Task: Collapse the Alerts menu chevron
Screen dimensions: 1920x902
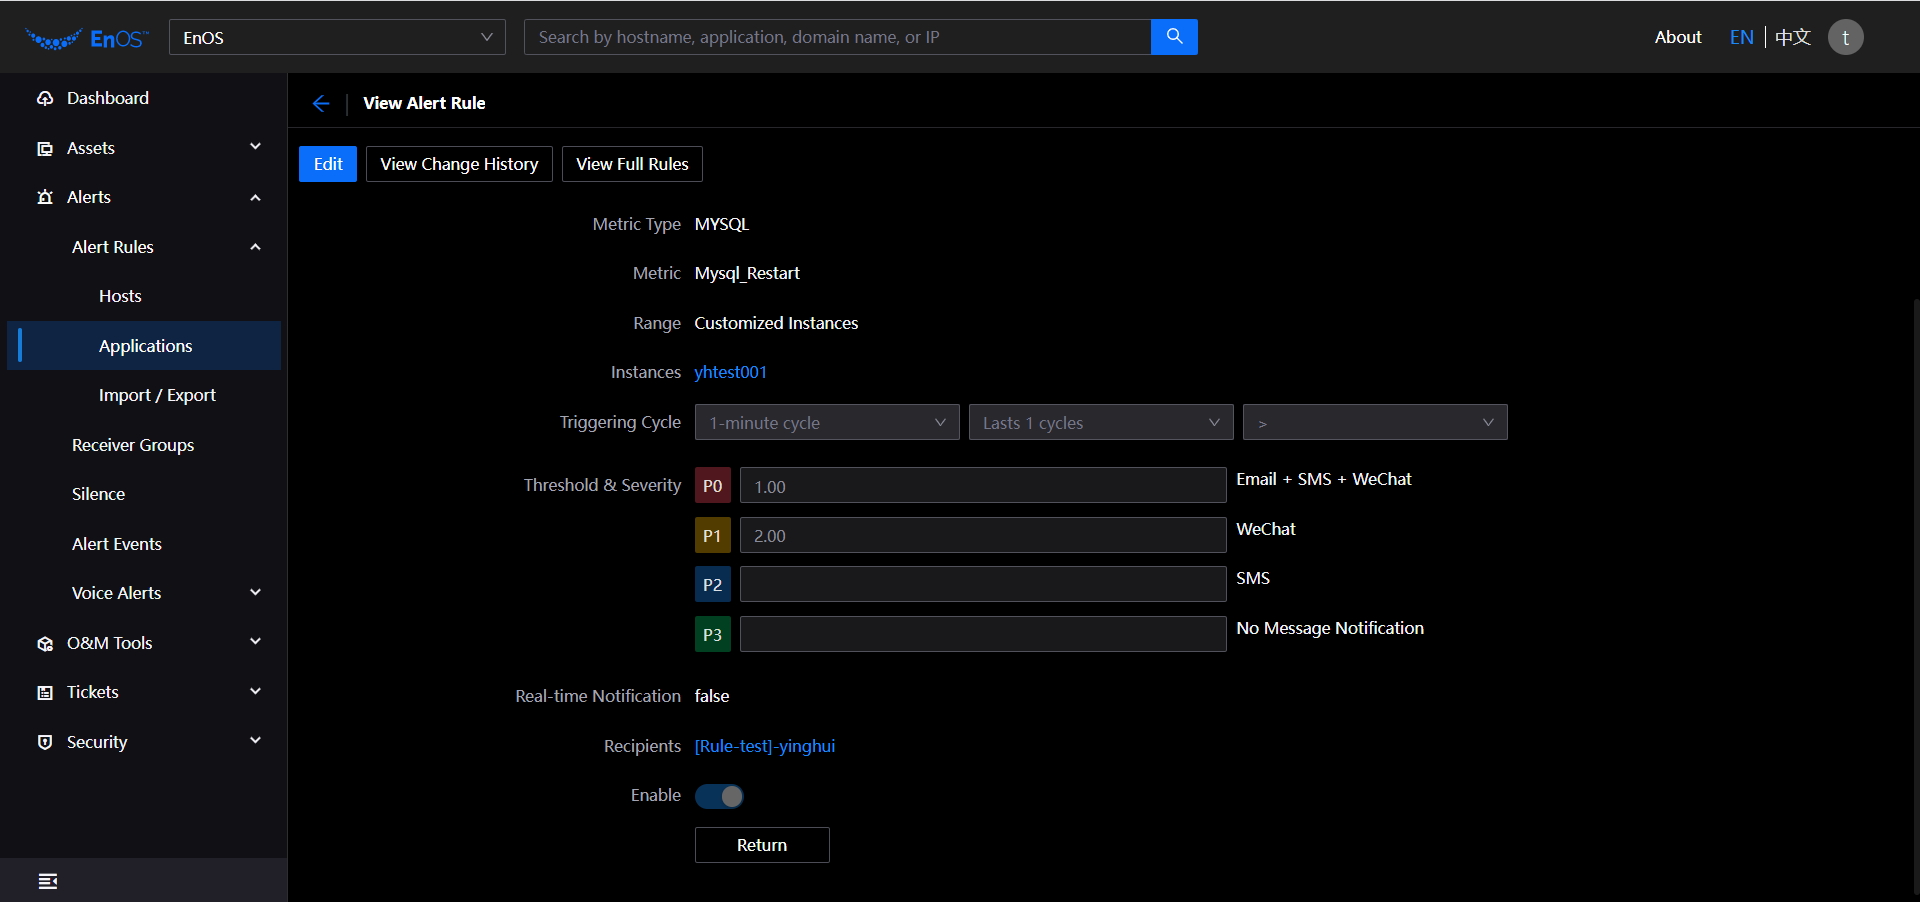Action: point(255,197)
